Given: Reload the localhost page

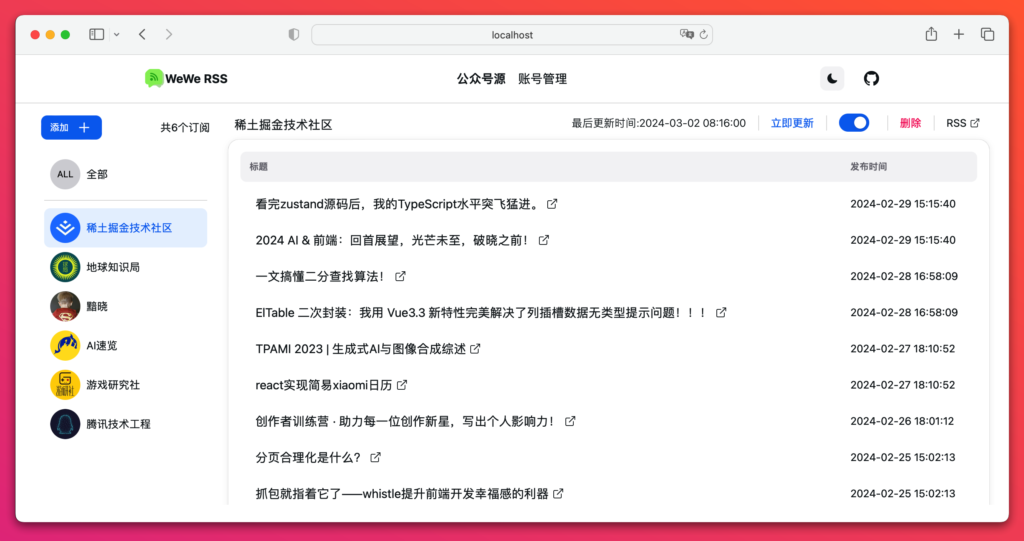Looking at the screenshot, I should click(703, 35).
